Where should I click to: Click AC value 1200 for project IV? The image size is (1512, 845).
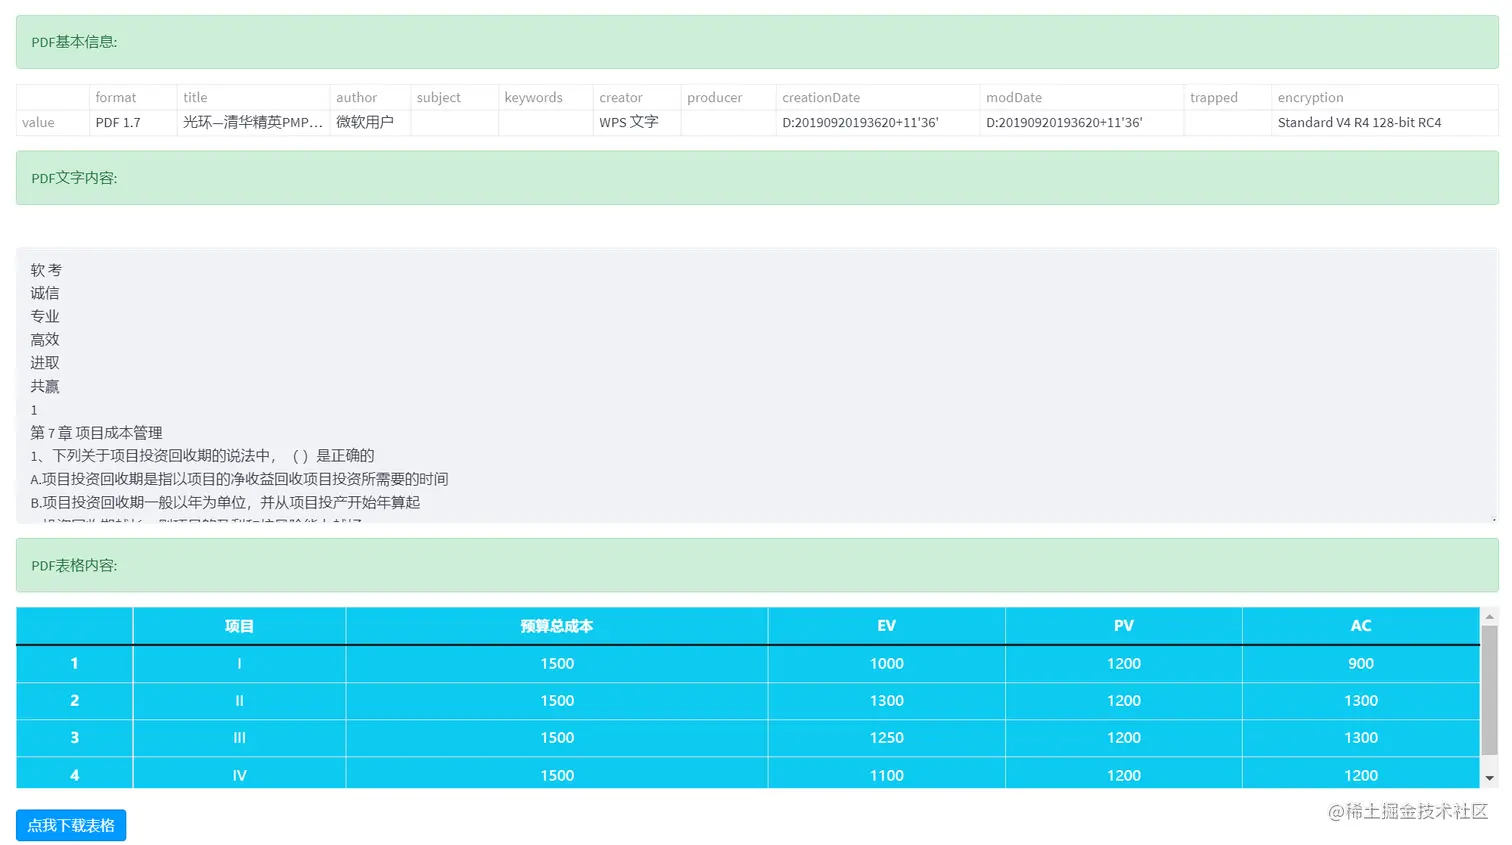pos(1361,775)
